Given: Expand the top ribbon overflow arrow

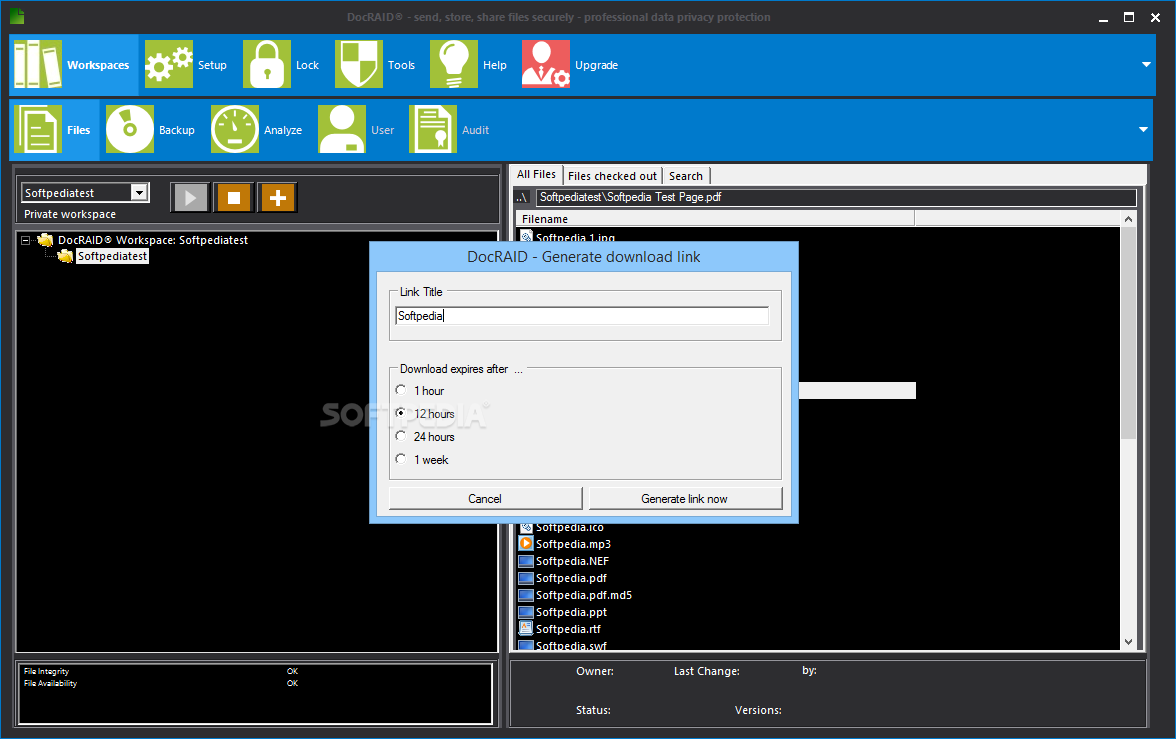Looking at the screenshot, I should point(1146,65).
